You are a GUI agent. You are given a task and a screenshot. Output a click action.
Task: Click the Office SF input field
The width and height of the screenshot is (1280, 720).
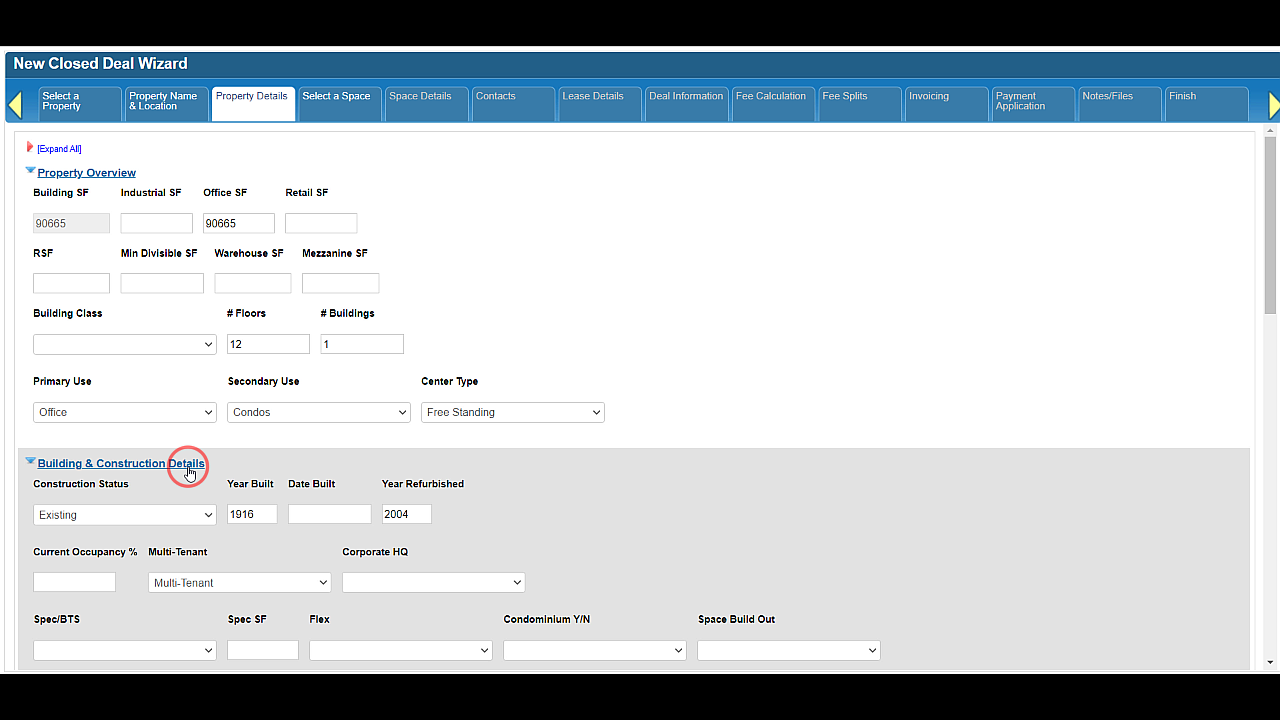coord(238,224)
